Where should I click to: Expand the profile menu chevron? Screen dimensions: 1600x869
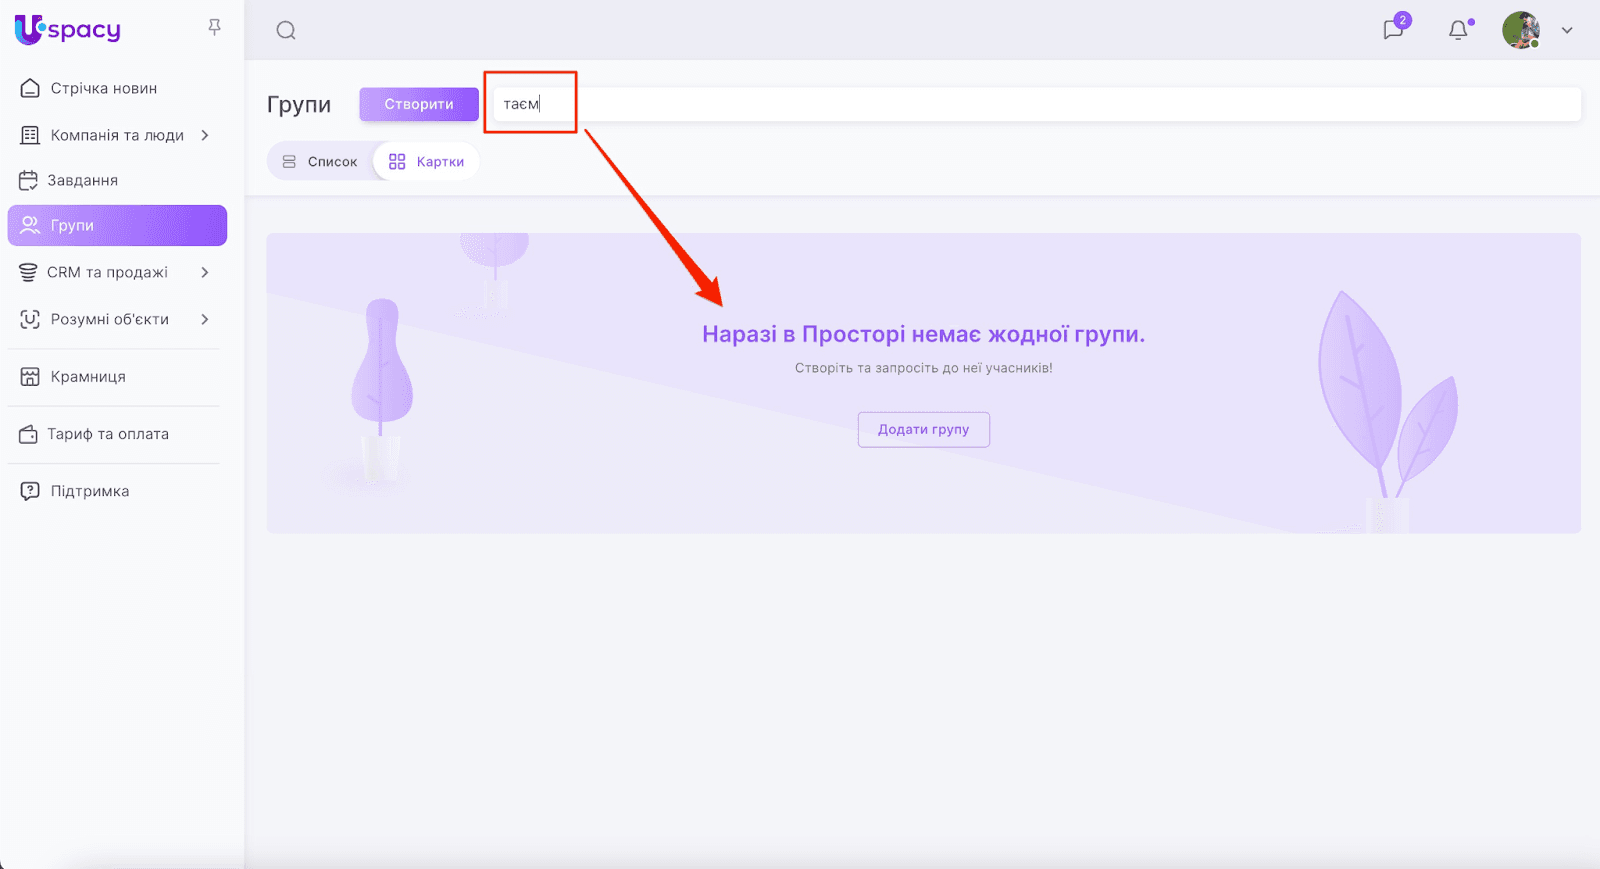point(1567,30)
